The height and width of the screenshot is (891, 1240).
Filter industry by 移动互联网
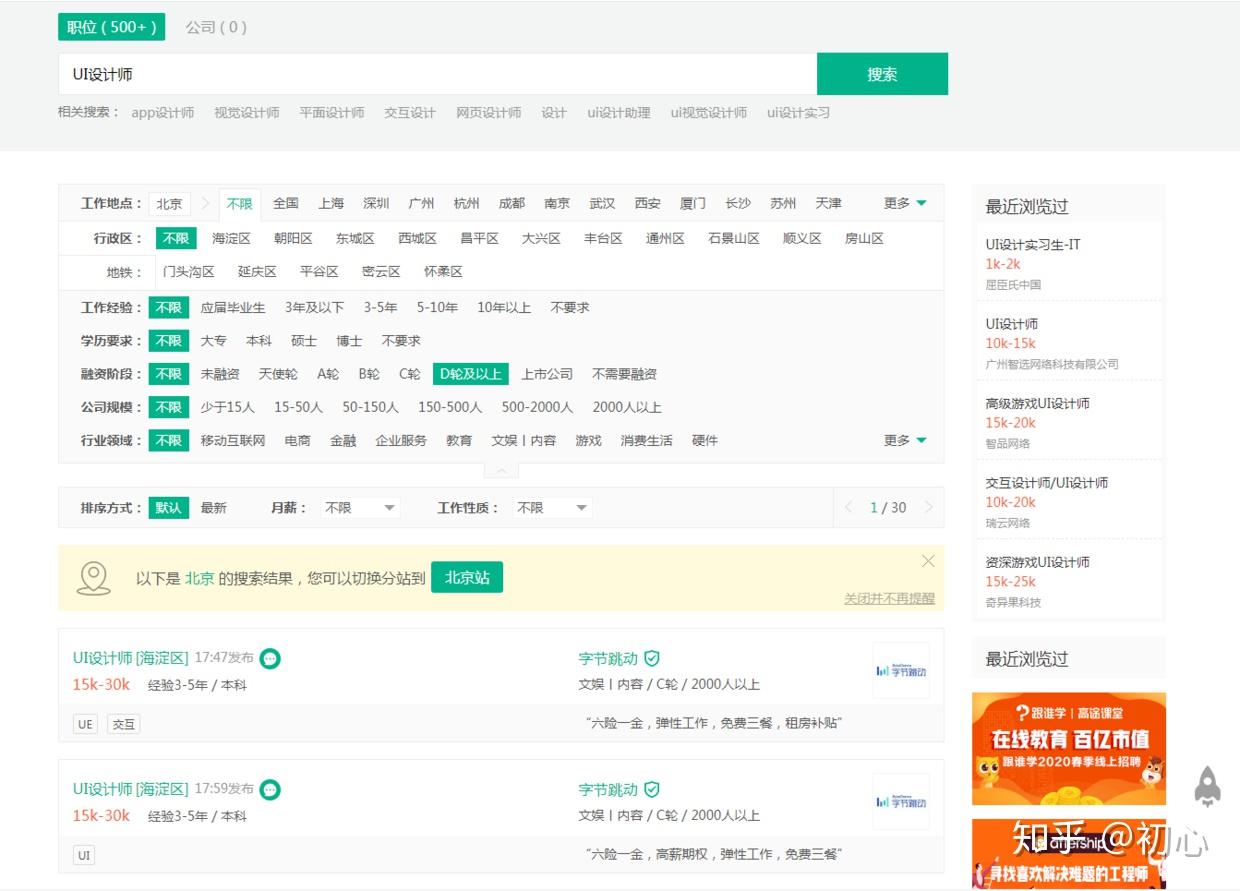233,440
